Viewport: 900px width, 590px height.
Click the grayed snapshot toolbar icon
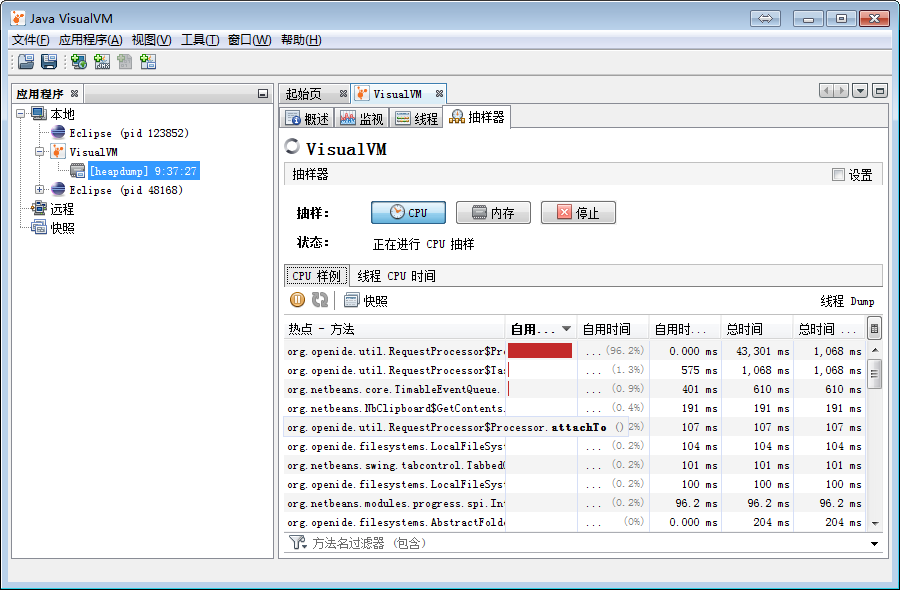click(125, 61)
